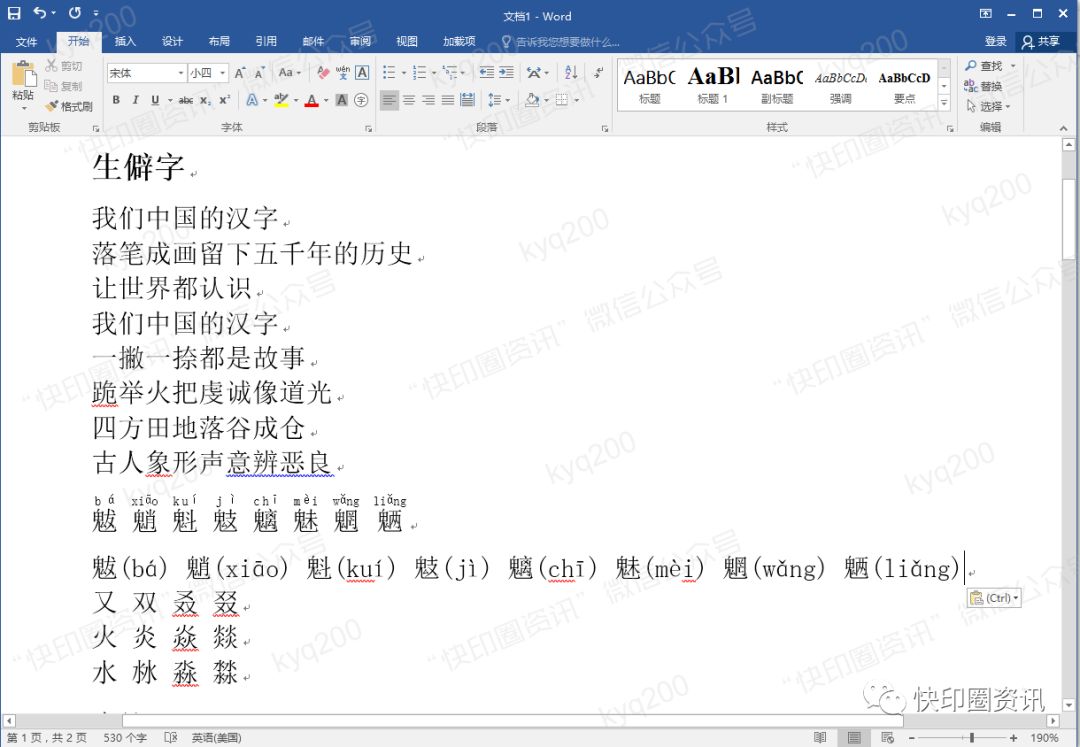Increase paragraph indent
This screenshot has height=747, width=1080.
(x=506, y=72)
